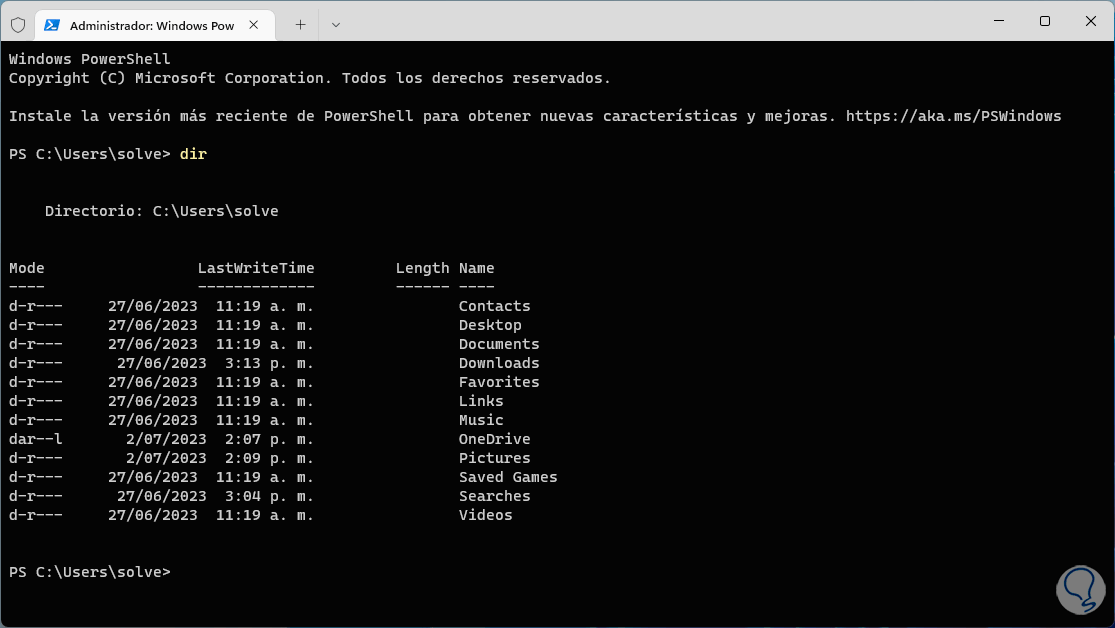Click the 'Name' column header
The width and height of the screenshot is (1115, 628).
click(476, 268)
